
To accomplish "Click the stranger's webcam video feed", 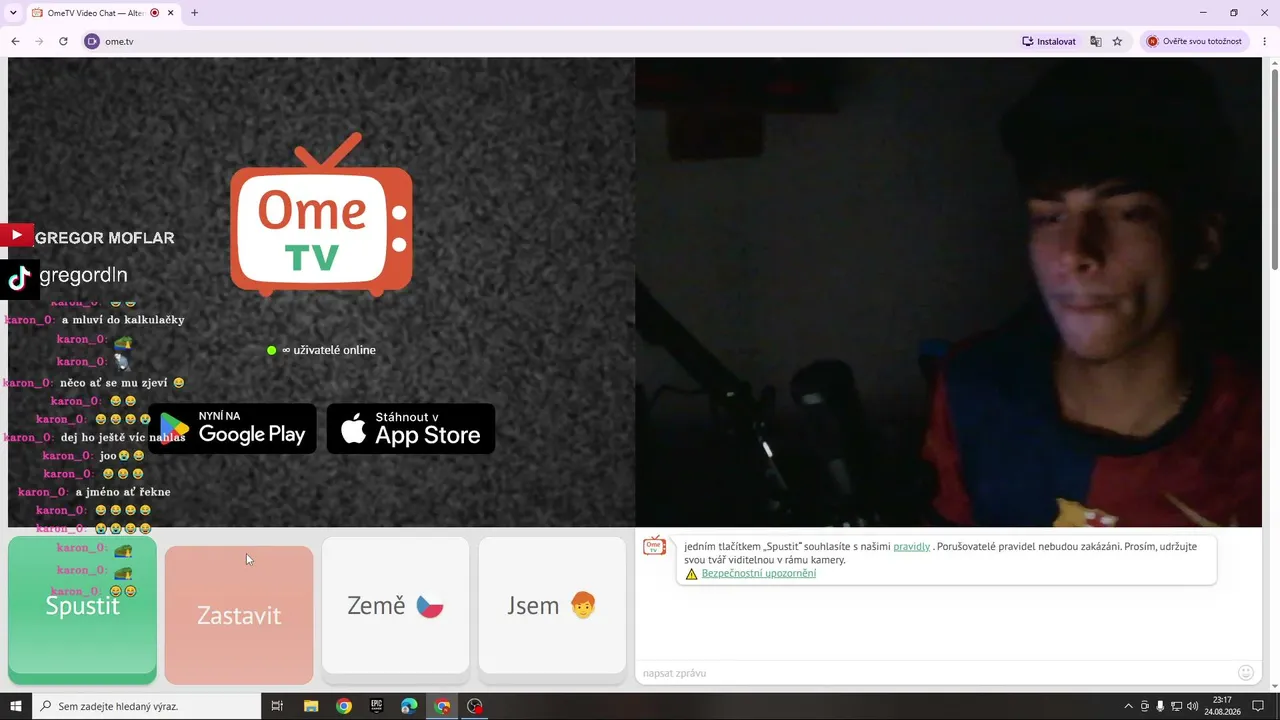I will 948,292.
